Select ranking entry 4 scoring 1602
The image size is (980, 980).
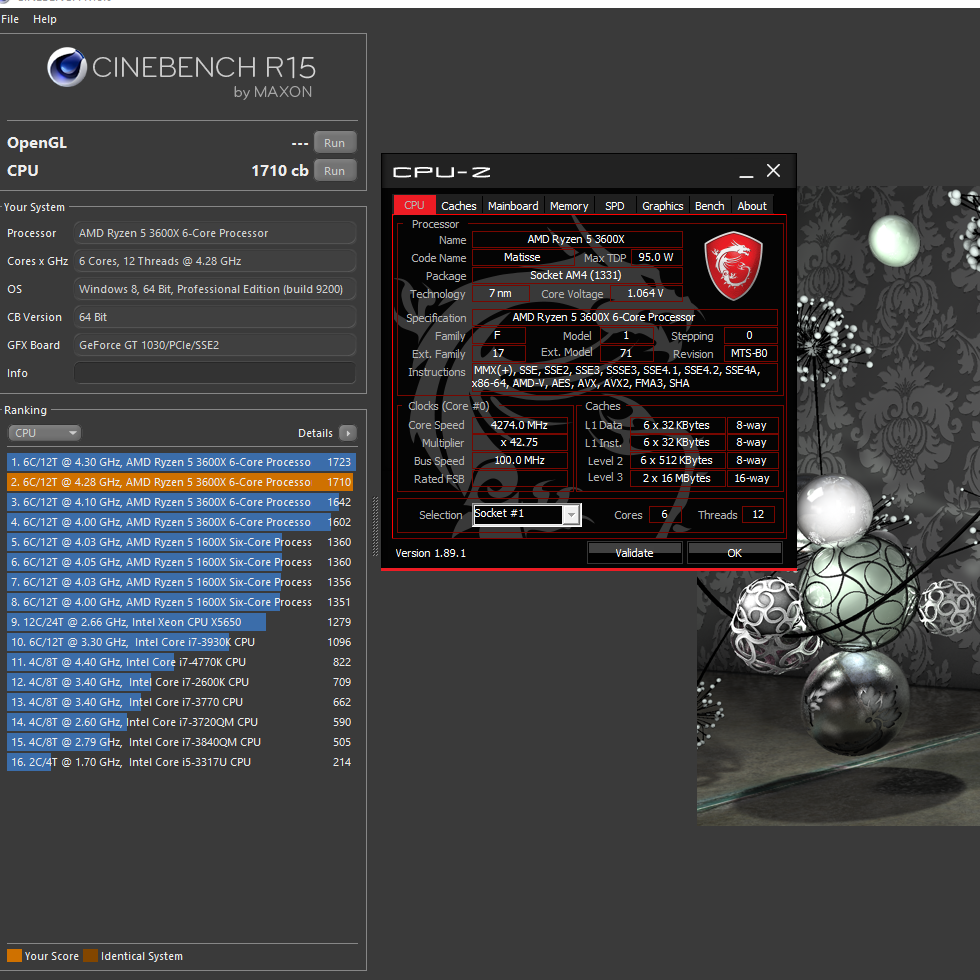click(x=181, y=522)
